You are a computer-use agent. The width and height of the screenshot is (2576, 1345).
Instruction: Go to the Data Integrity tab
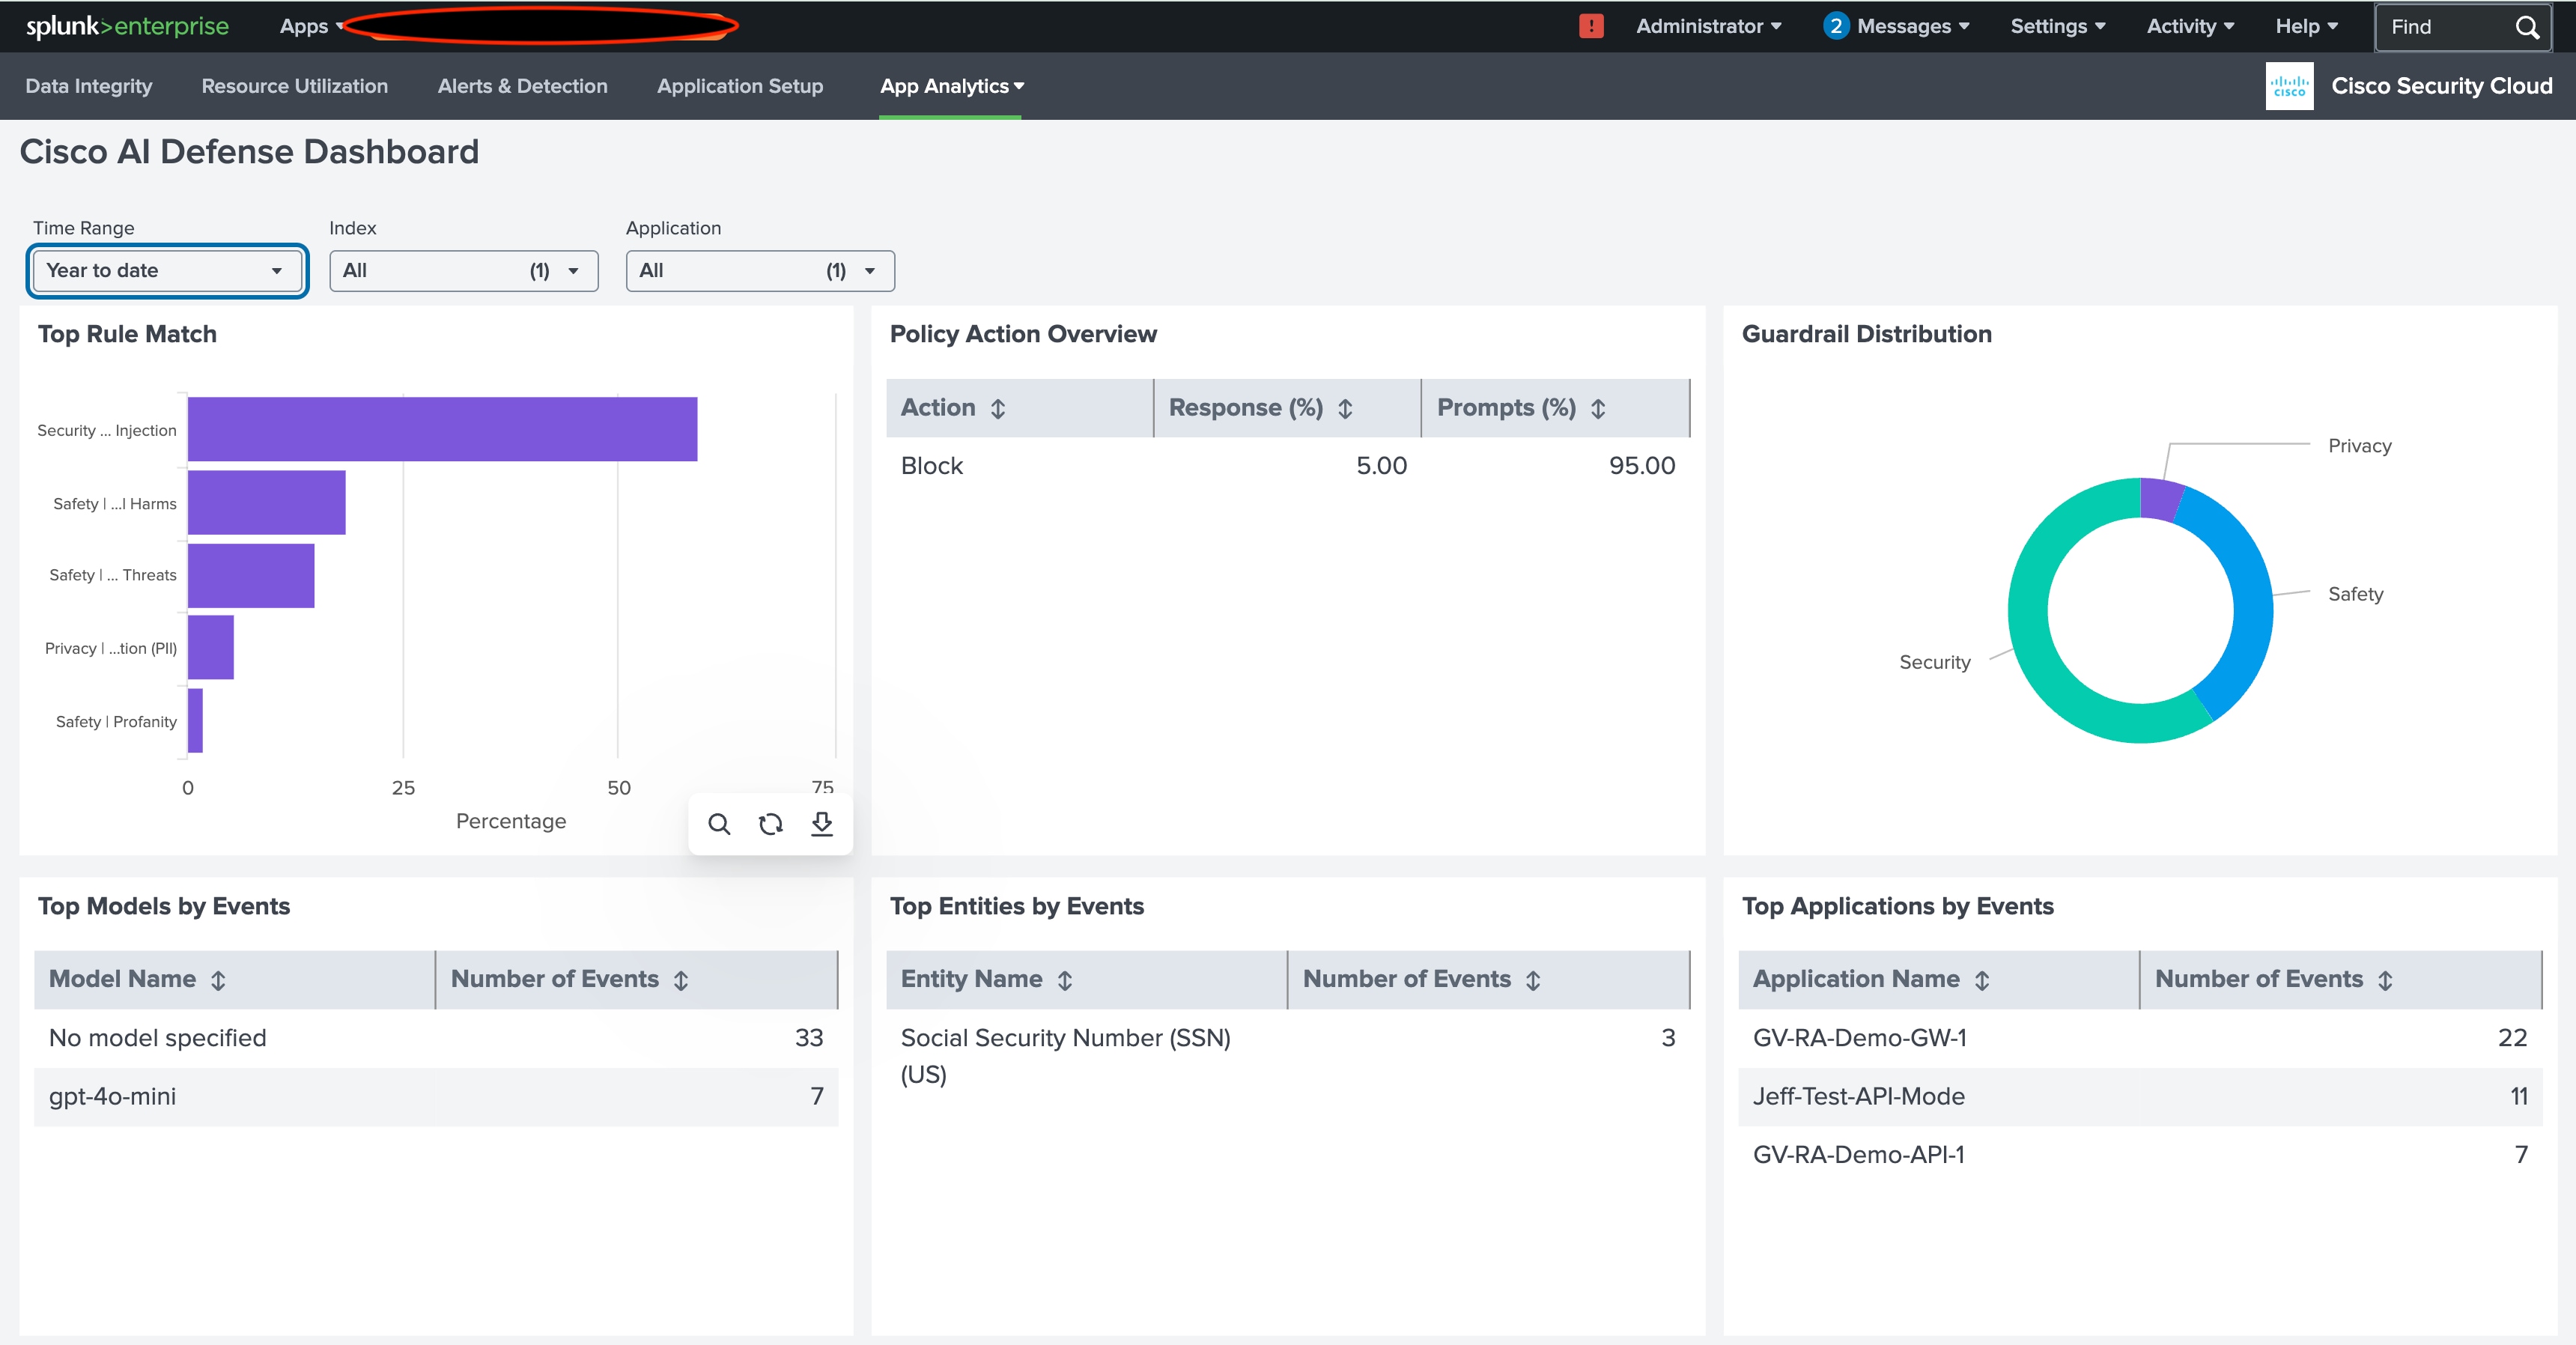[89, 86]
